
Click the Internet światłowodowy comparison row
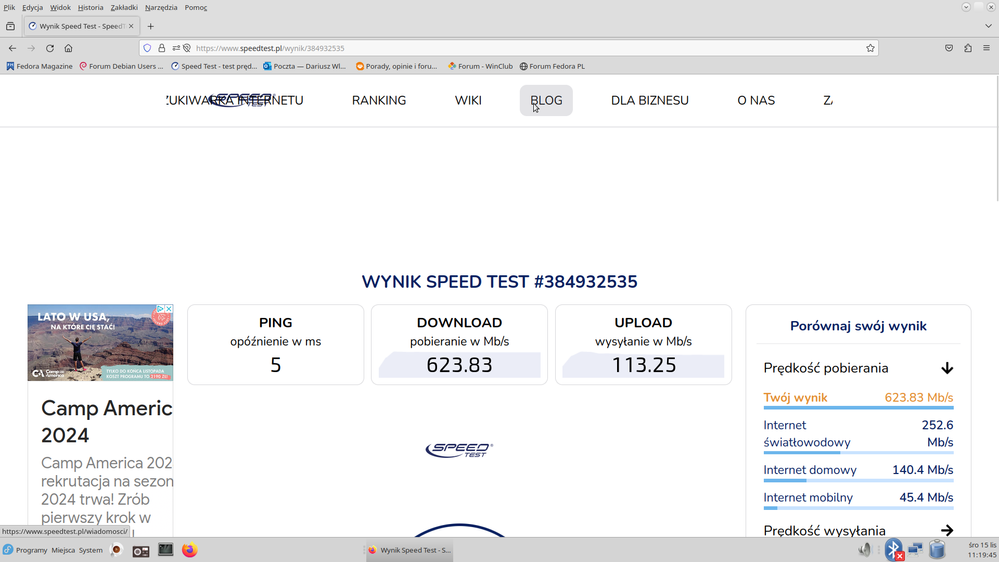[858, 435]
